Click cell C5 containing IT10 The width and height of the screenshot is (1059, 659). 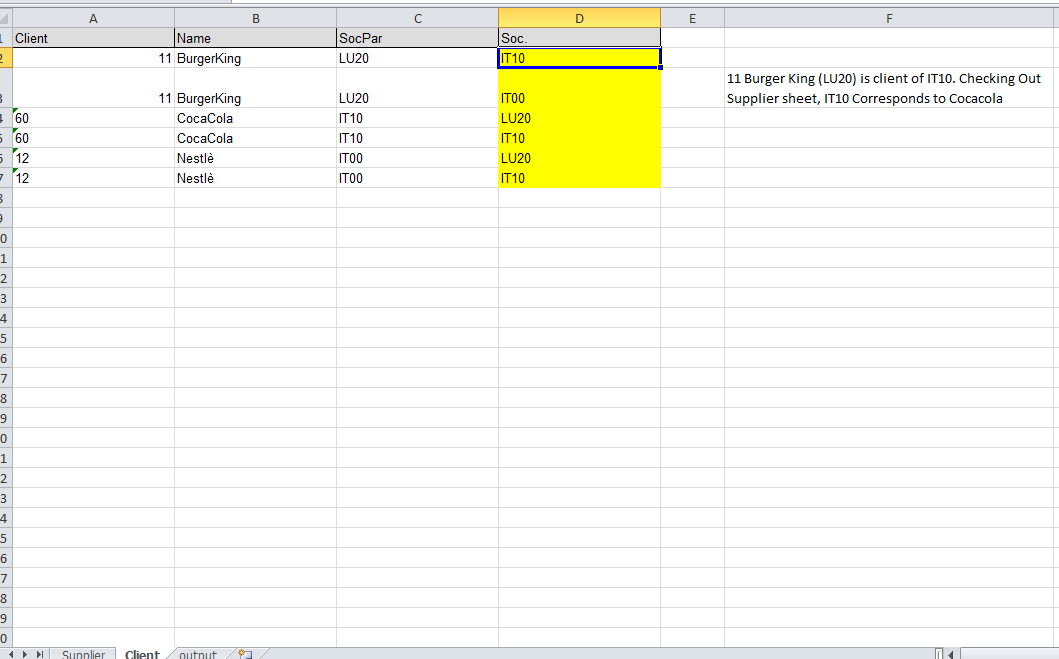[417, 138]
